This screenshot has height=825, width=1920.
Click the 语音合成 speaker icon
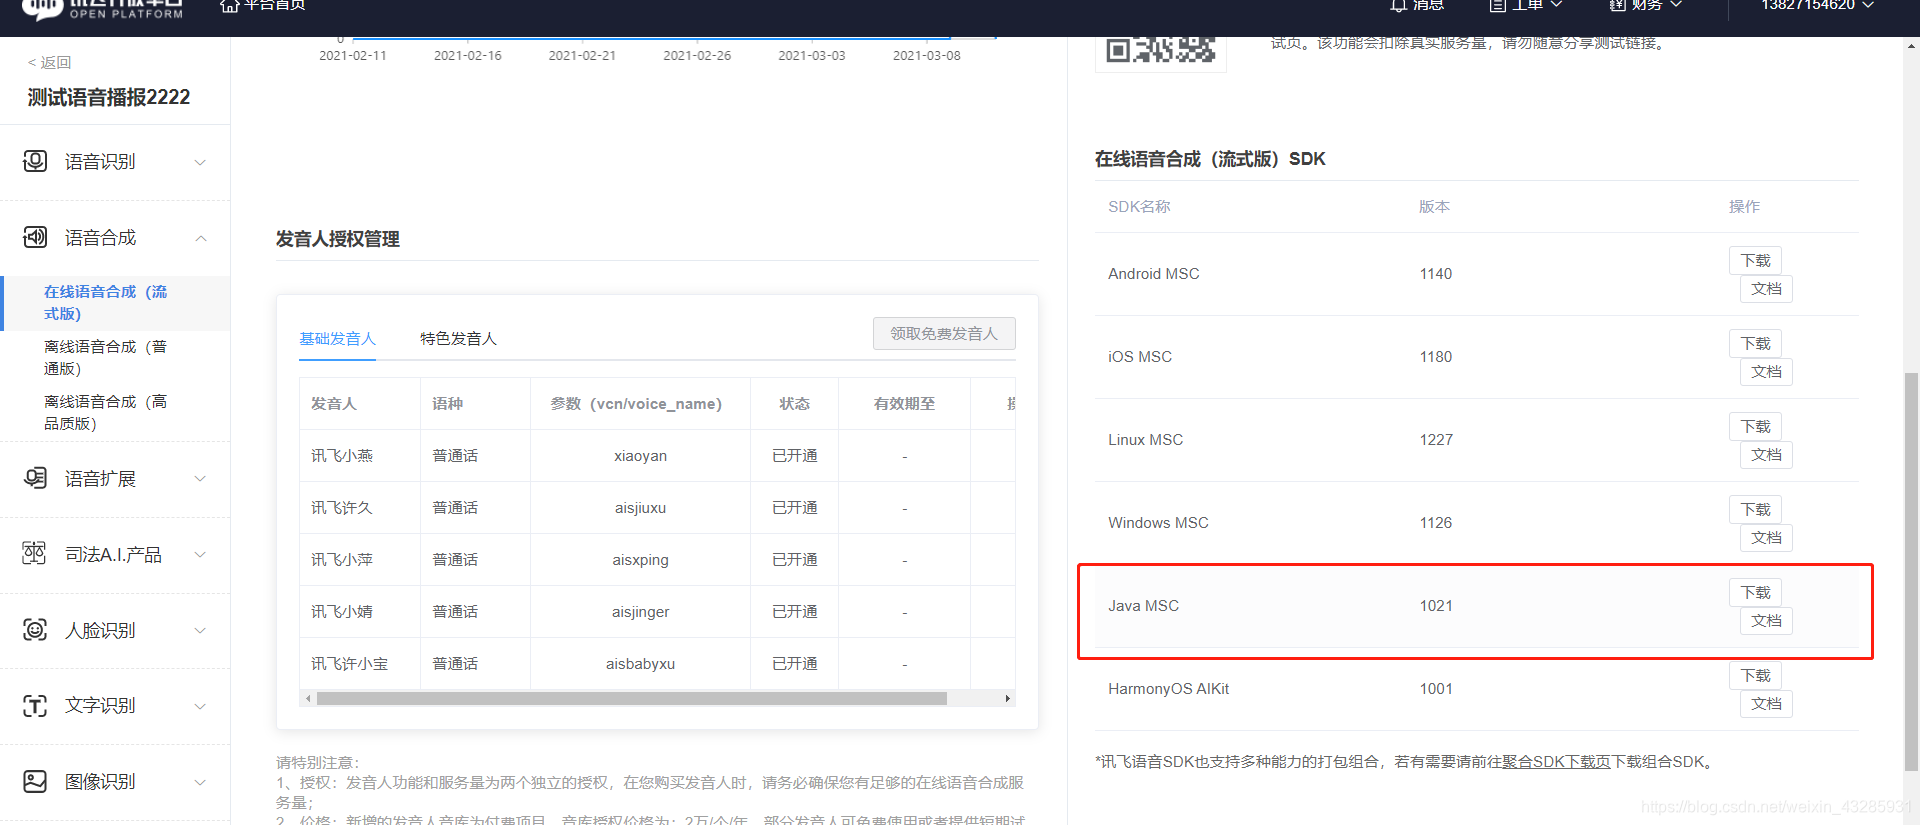tap(35, 237)
